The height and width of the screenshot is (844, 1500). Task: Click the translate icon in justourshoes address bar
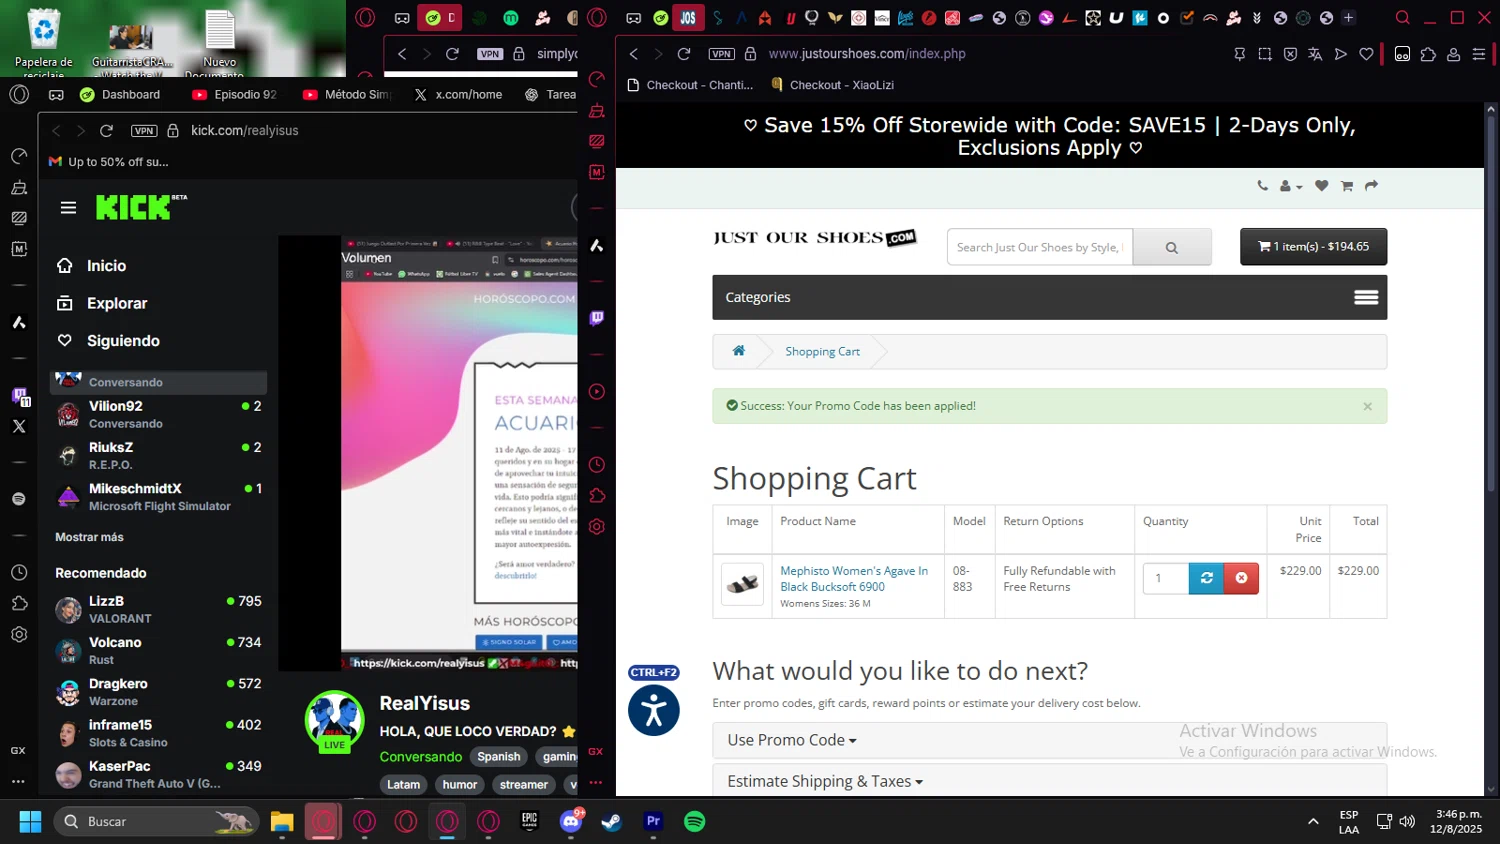[x=1315, y=54]
